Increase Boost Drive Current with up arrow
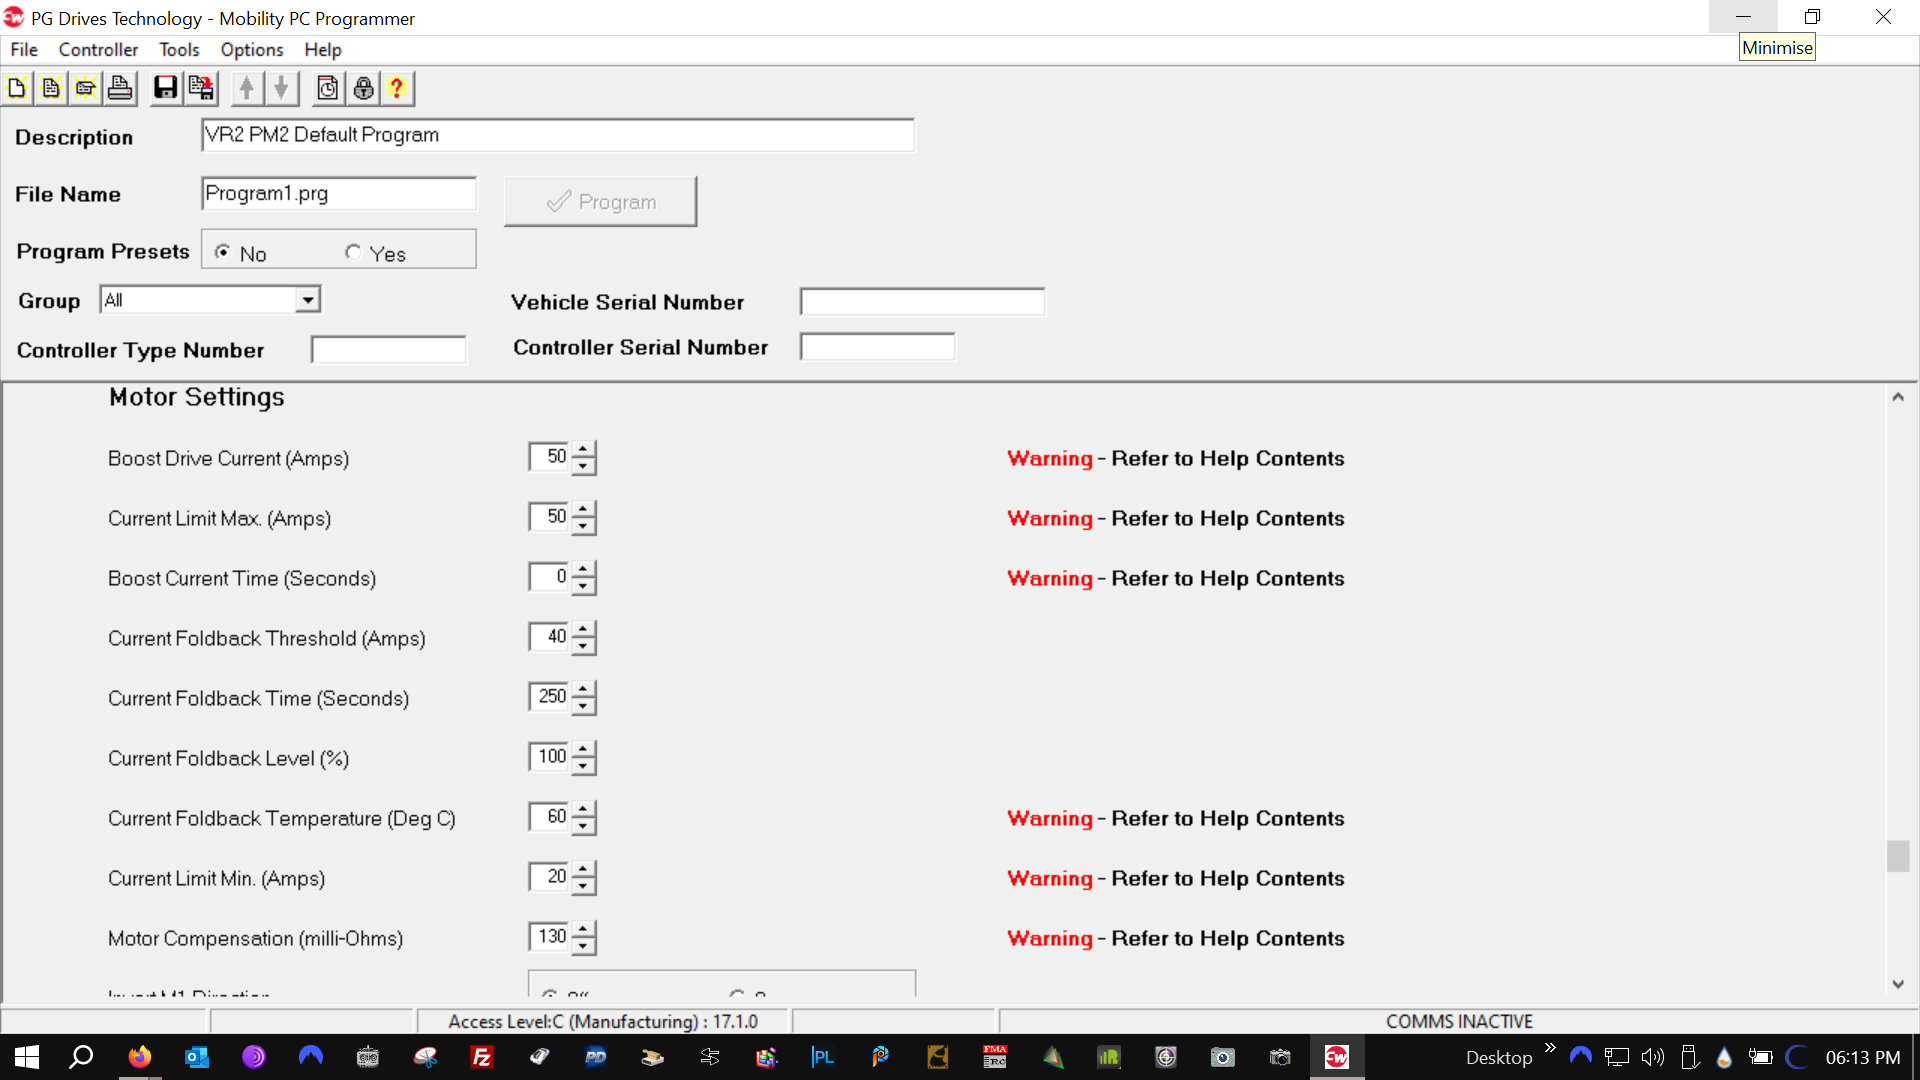1920x1080 pixels. (584, 449)
